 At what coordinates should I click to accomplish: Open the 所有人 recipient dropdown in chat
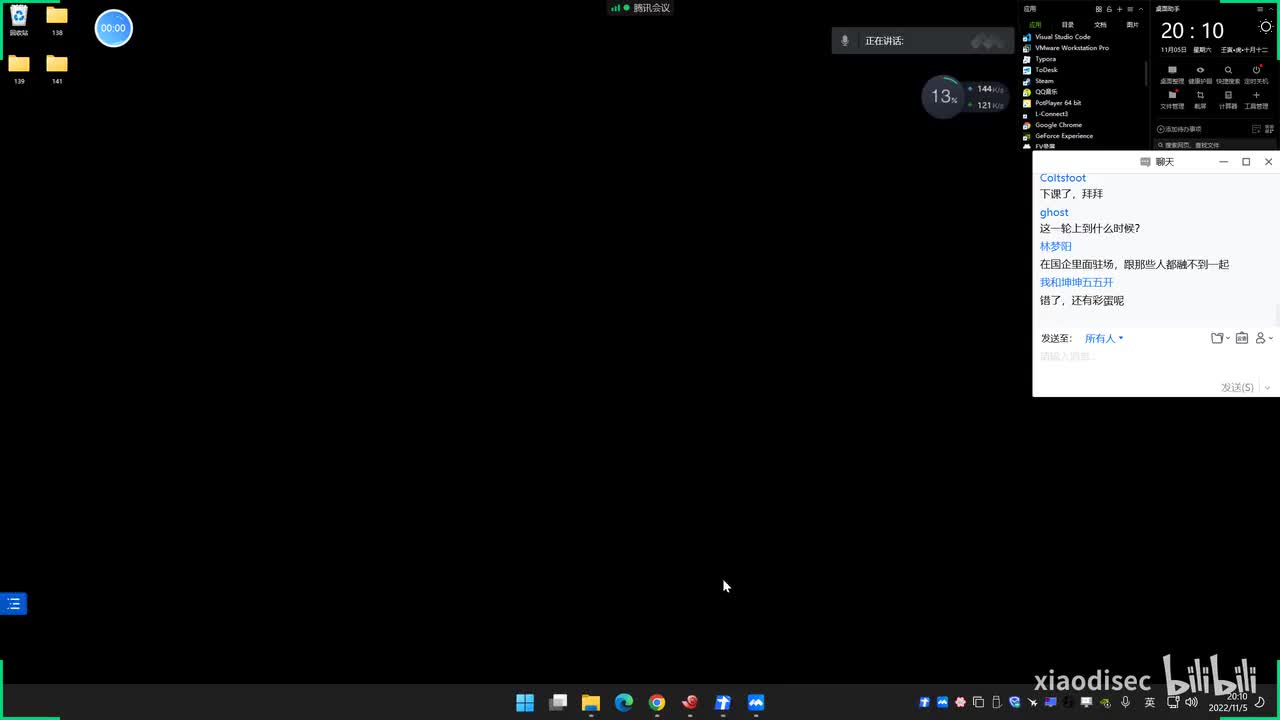(1104, 338)
